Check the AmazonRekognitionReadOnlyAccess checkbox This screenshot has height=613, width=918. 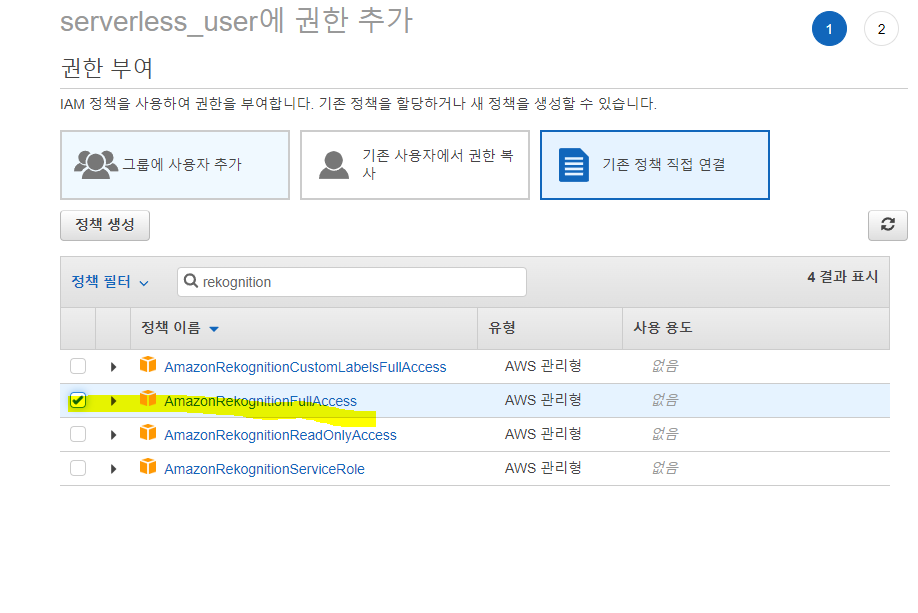click(78, 434)
